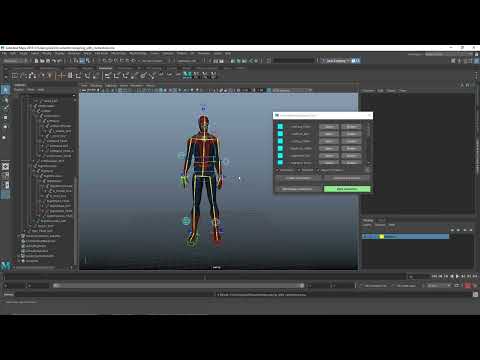Select the arrow Select tool in the toolbox
The height and width of the screenshot is (360, 480).
click(5, 90)
